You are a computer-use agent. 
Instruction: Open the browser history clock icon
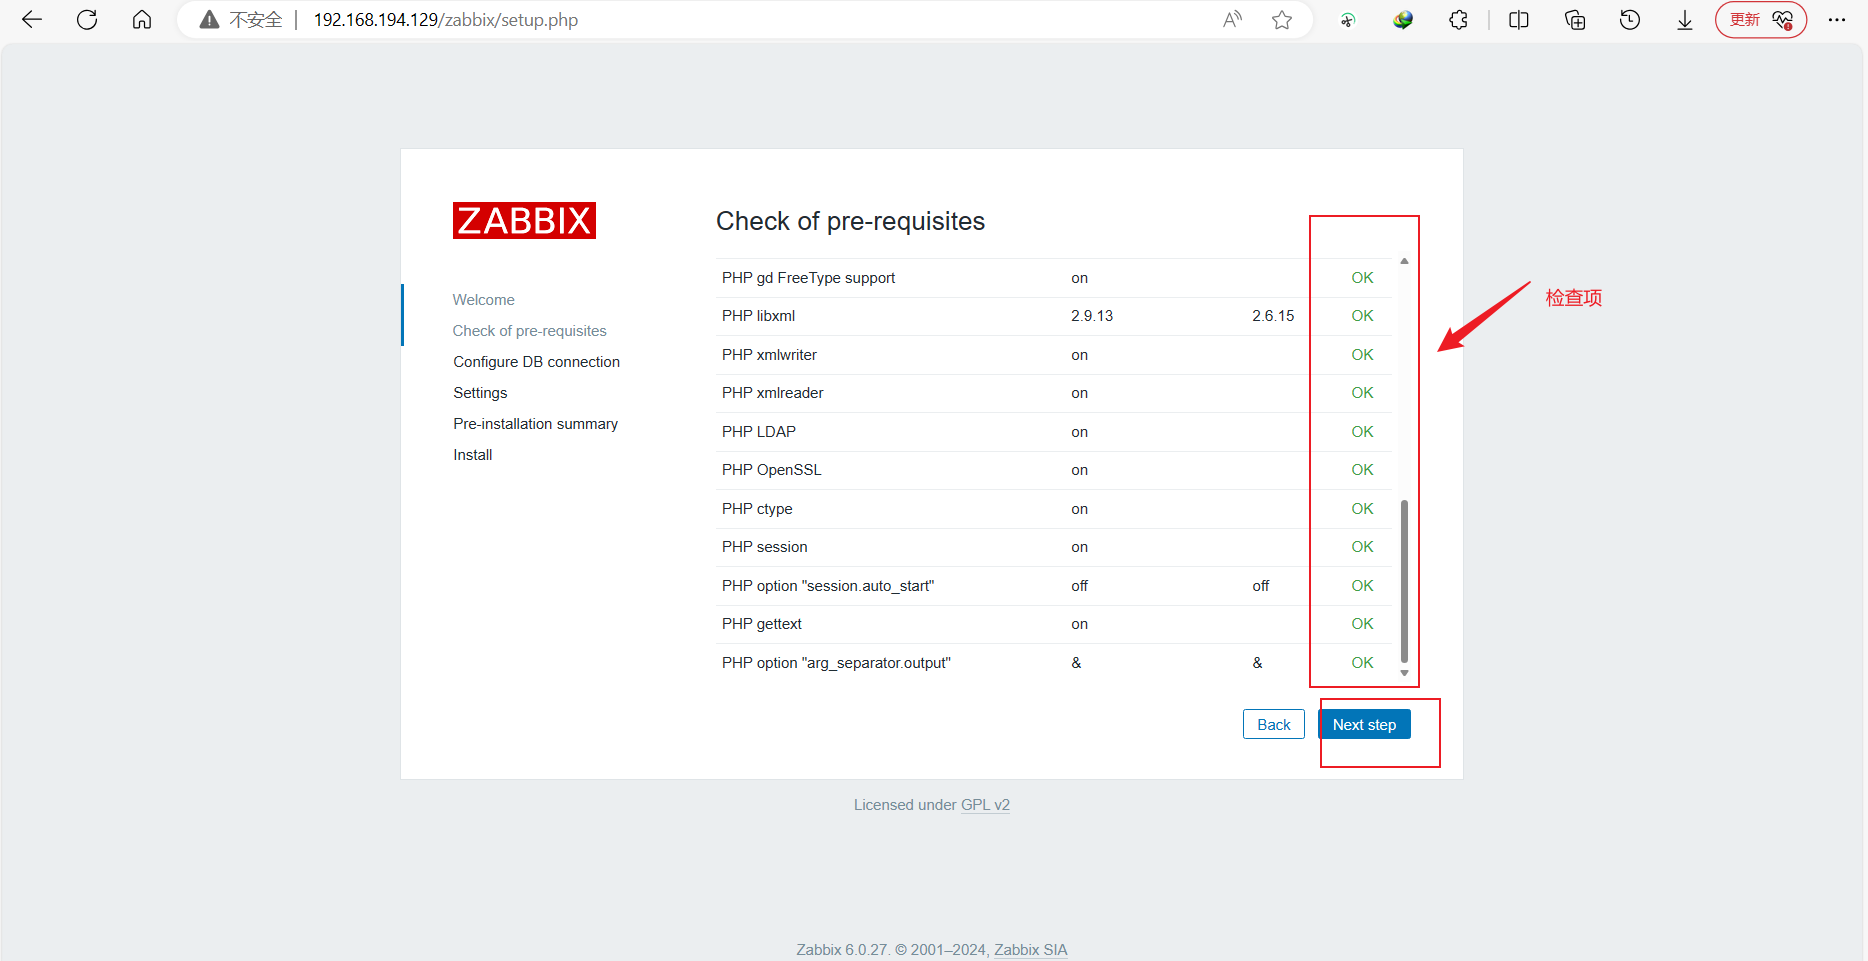click(x=1630, y=20)
